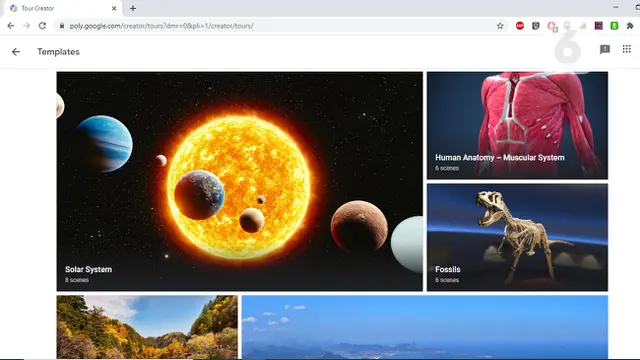Open the Fossils template
640x360 pixels.
tap(517, 237)
